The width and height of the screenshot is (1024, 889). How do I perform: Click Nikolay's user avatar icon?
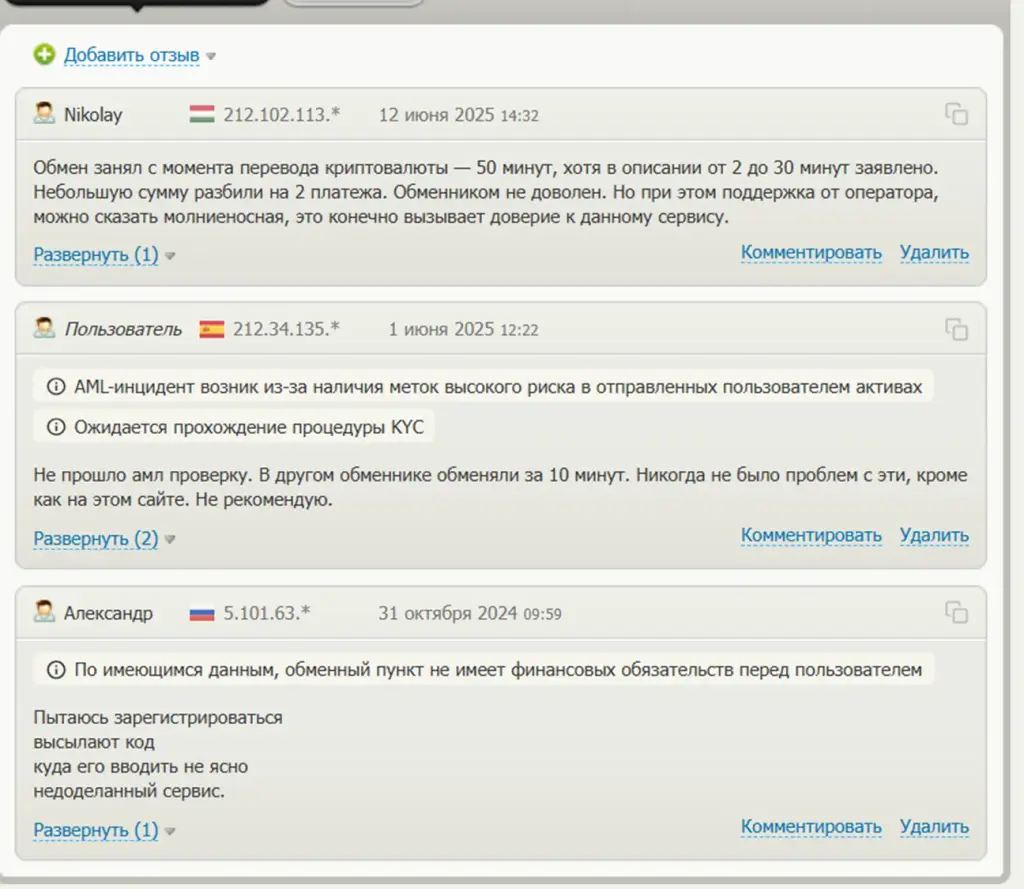point(44,114)
